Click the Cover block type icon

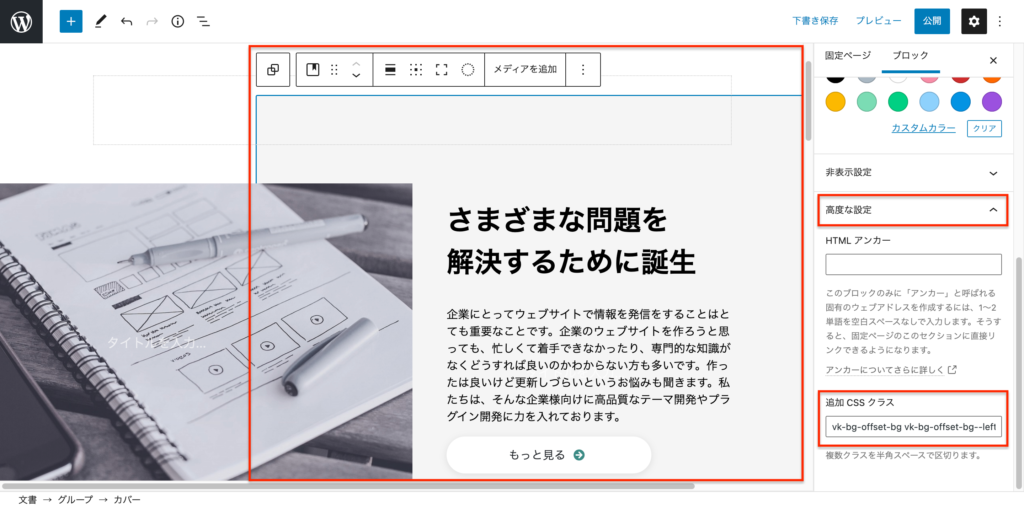tap(312, 70)
